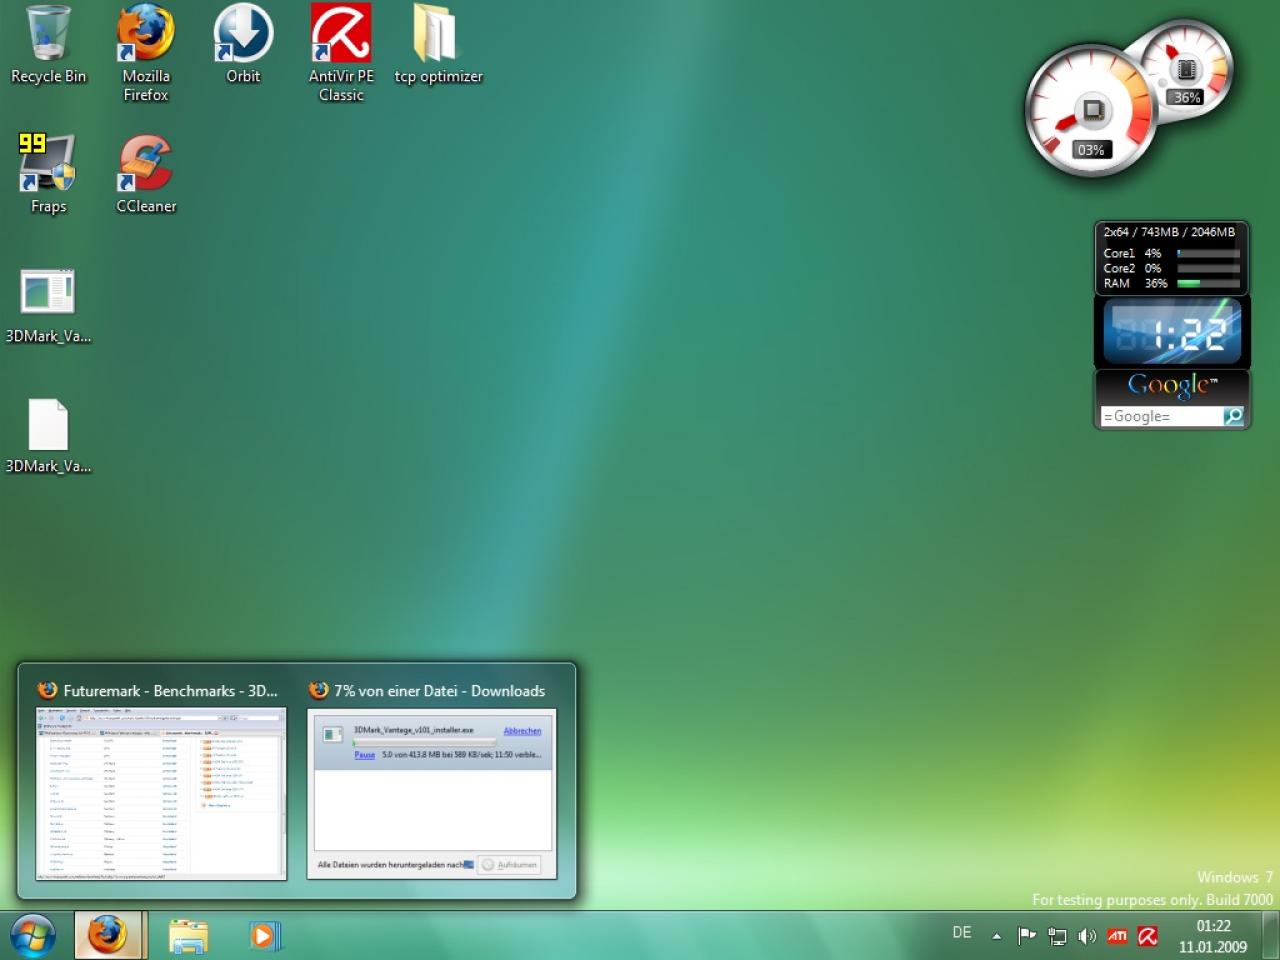Click the digital clock gadget

[x=1171, y=331]
